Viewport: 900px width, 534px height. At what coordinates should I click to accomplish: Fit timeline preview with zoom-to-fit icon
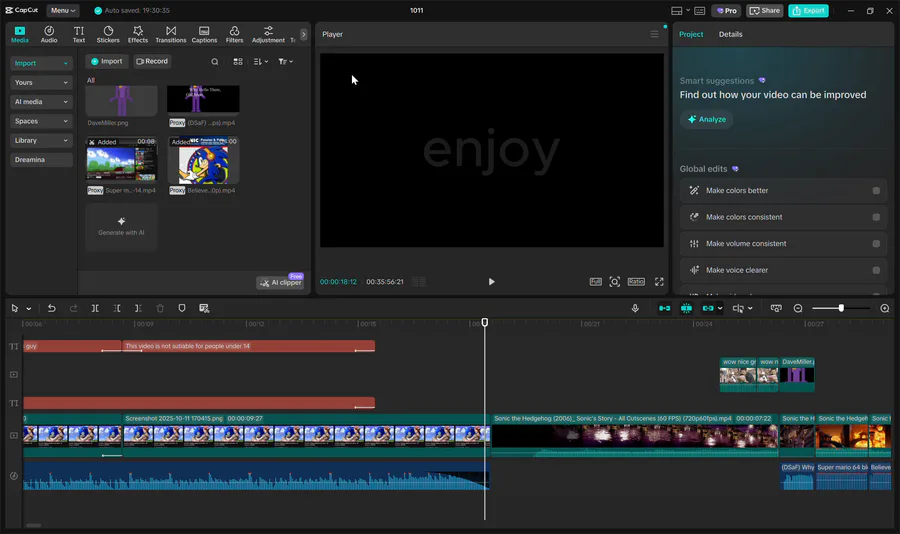tap(776, 308)
